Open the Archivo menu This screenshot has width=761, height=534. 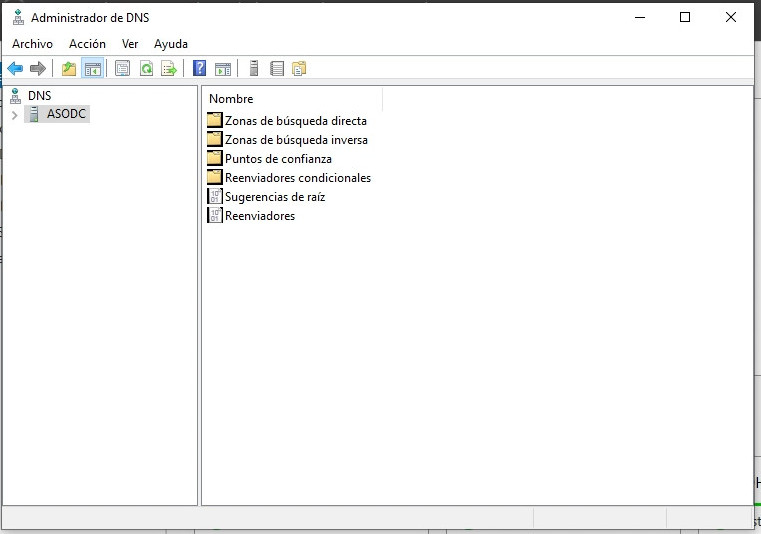pyautogui.click(x=32, y=44)
